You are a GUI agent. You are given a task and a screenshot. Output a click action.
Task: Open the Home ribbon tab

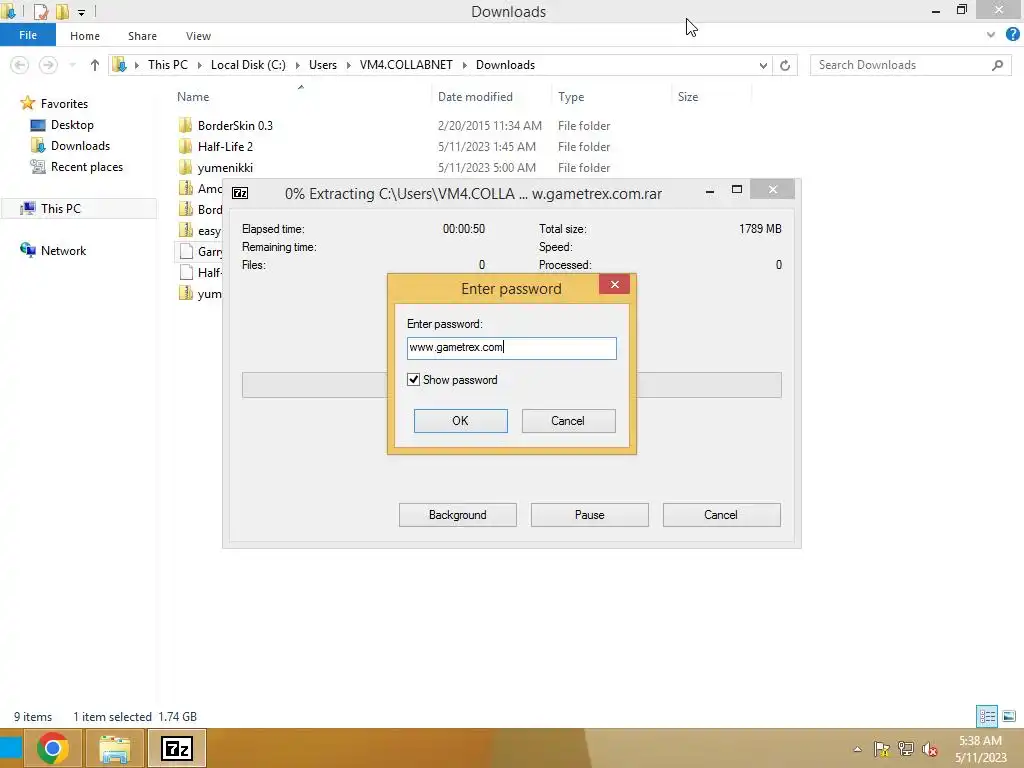85,36
